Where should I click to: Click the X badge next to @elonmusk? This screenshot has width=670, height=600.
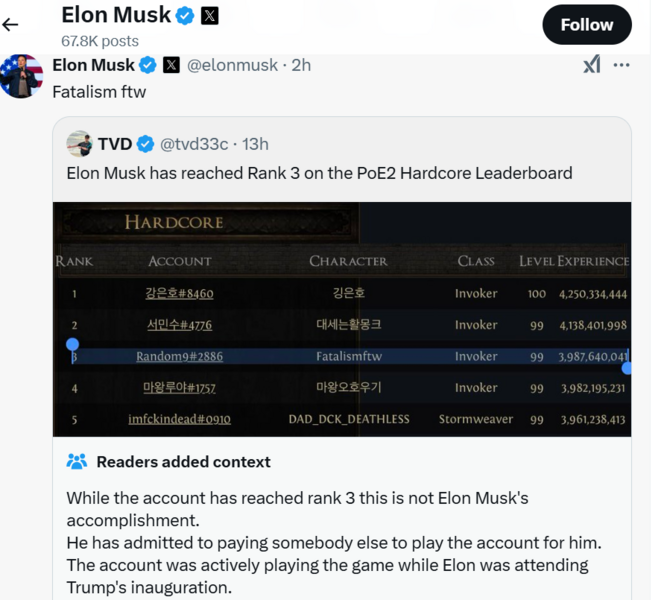(171, 65)
